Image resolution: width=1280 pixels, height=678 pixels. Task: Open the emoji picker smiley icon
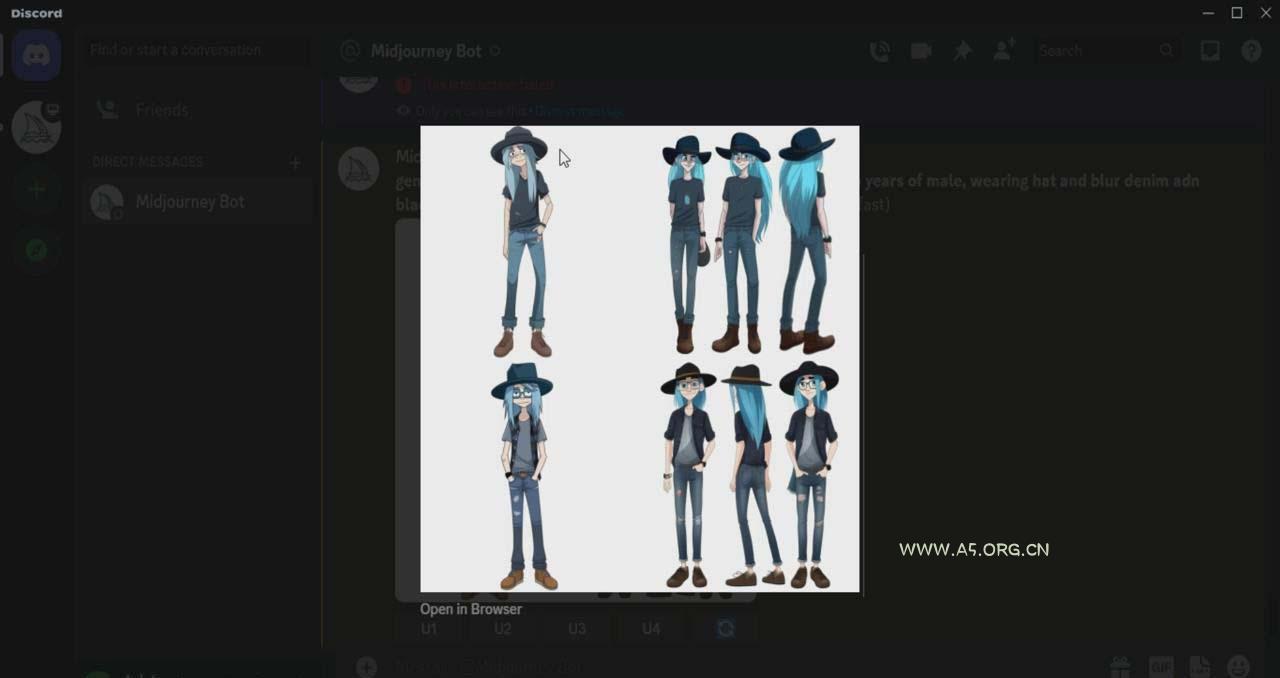(1238, 666)
